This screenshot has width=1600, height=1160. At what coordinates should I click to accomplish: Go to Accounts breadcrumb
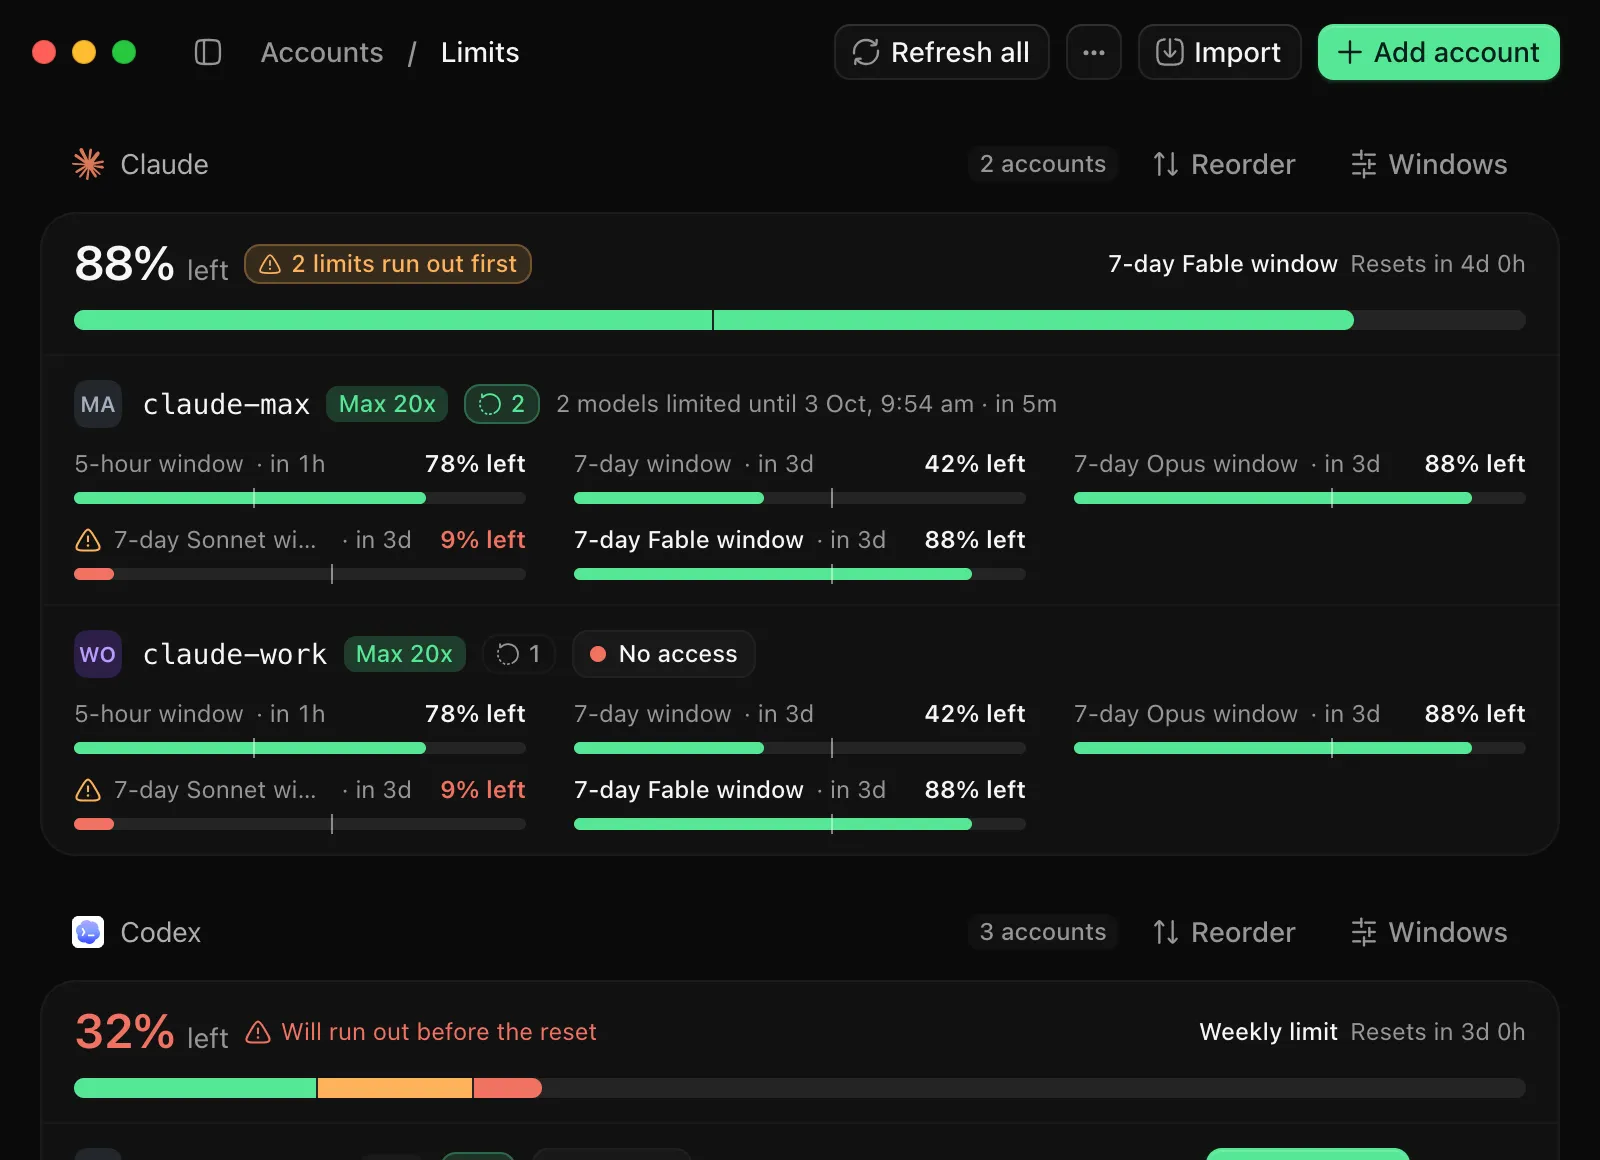322,52
